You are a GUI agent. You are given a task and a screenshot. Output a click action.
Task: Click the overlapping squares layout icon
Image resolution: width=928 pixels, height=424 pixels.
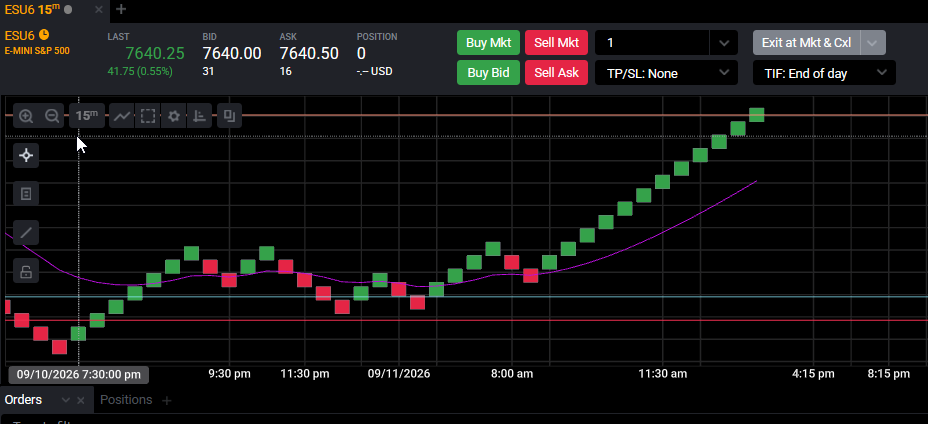coord(229,116)
